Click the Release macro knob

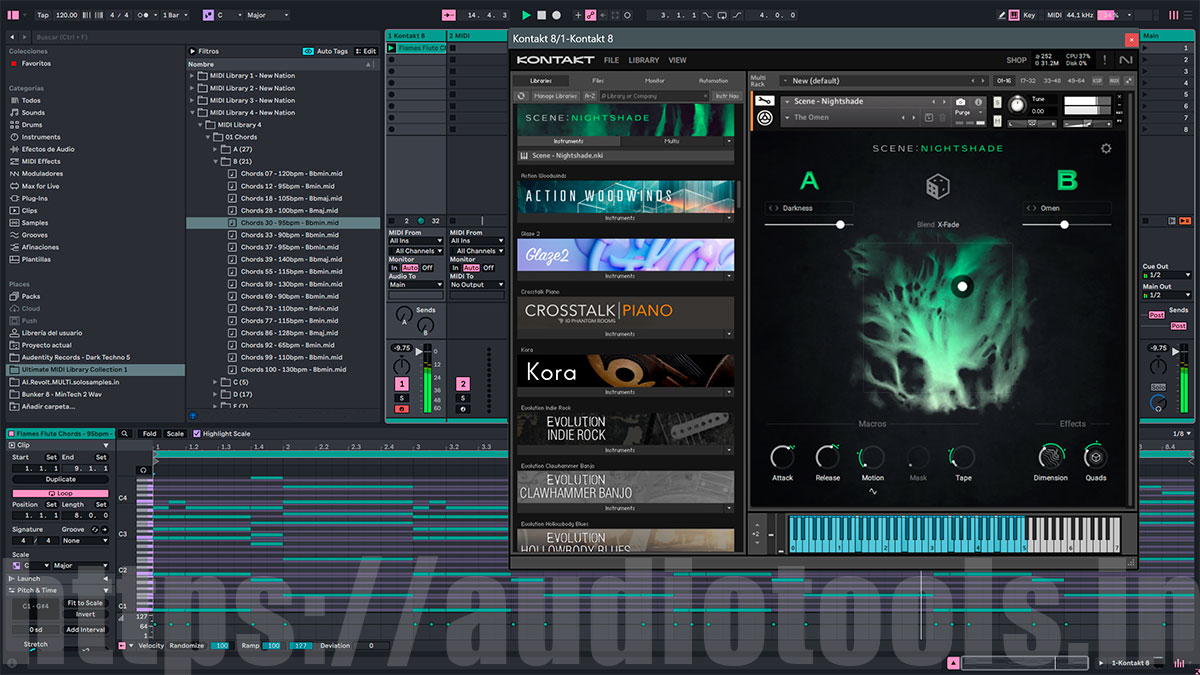[827, 457]
